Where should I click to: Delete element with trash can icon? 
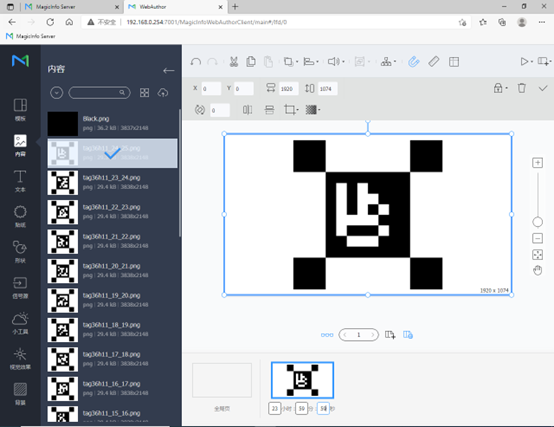[521, 88]
